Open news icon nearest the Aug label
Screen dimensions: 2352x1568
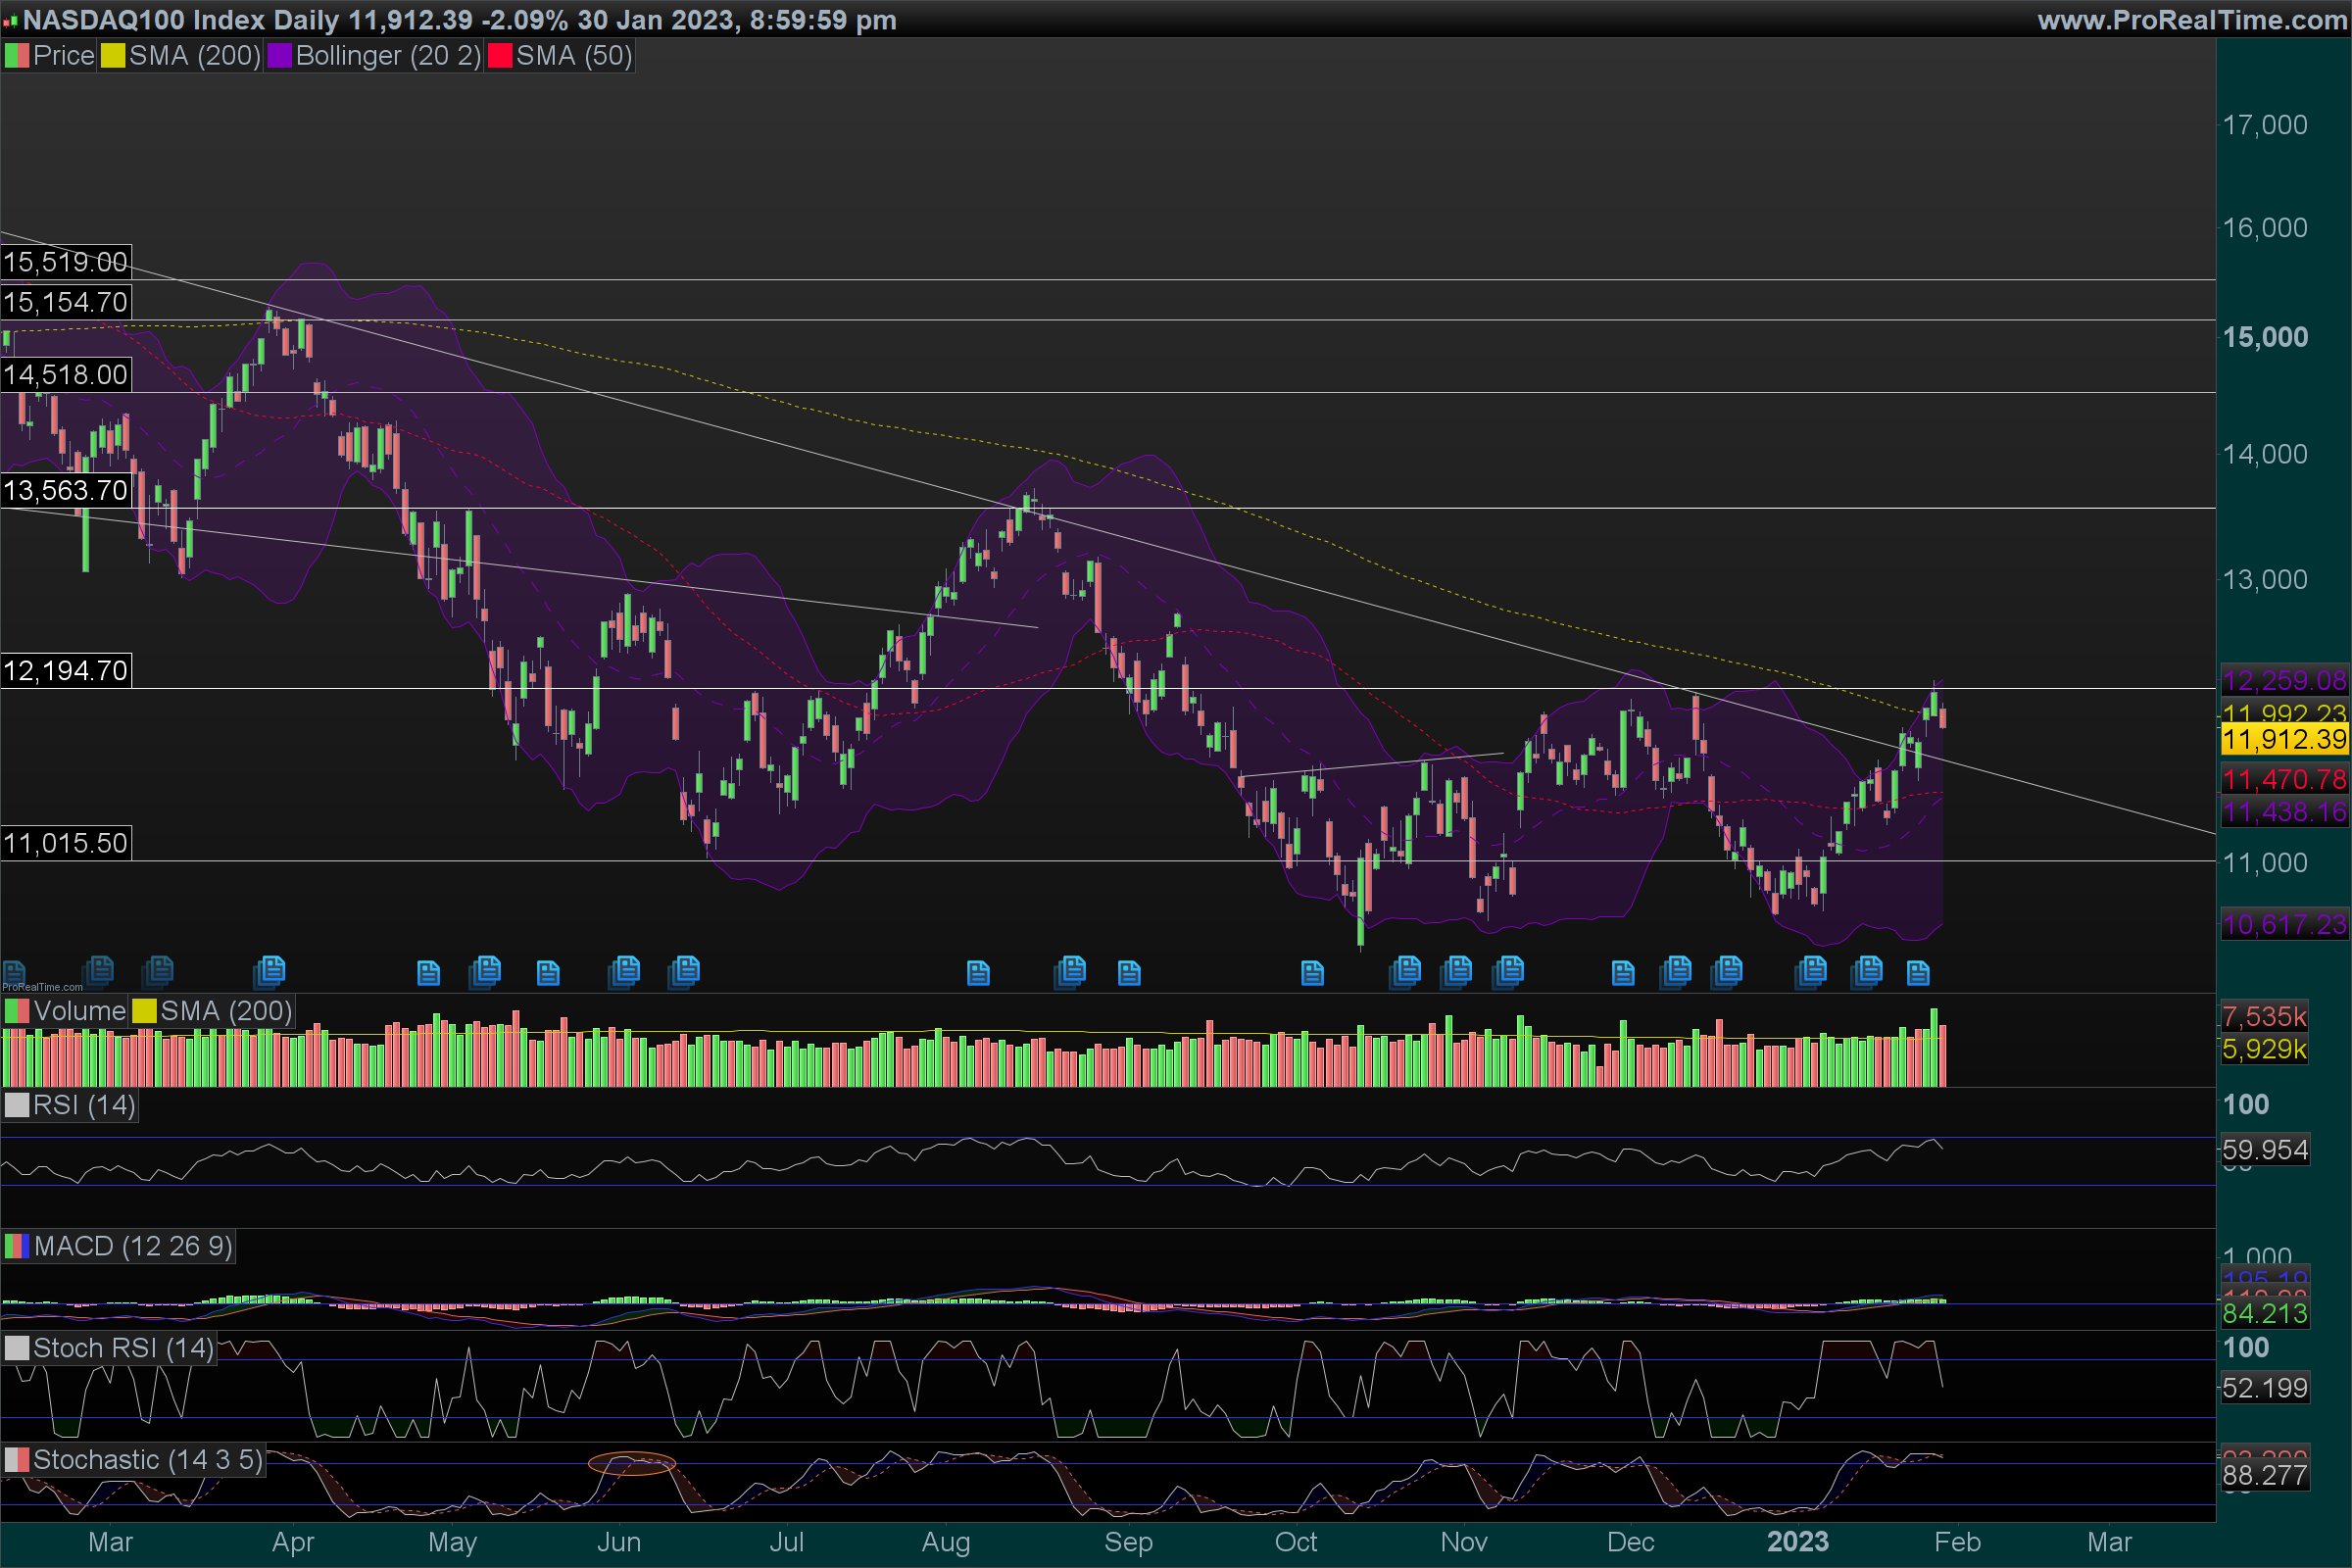pyautogui.click(x=978, y=972)
